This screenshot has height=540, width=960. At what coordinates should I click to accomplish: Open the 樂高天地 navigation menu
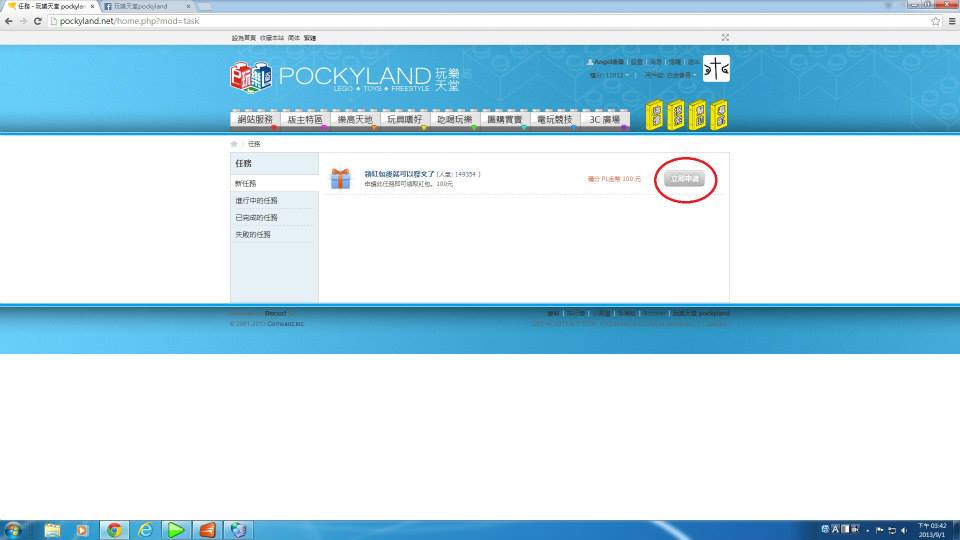coord(355,120)
